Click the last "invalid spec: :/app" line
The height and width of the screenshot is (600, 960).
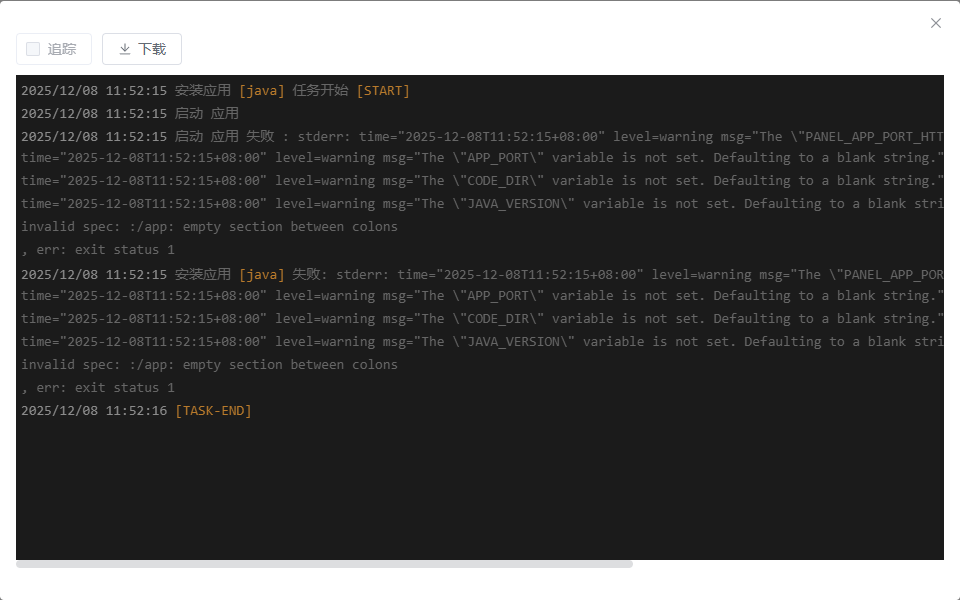[209, 365]
